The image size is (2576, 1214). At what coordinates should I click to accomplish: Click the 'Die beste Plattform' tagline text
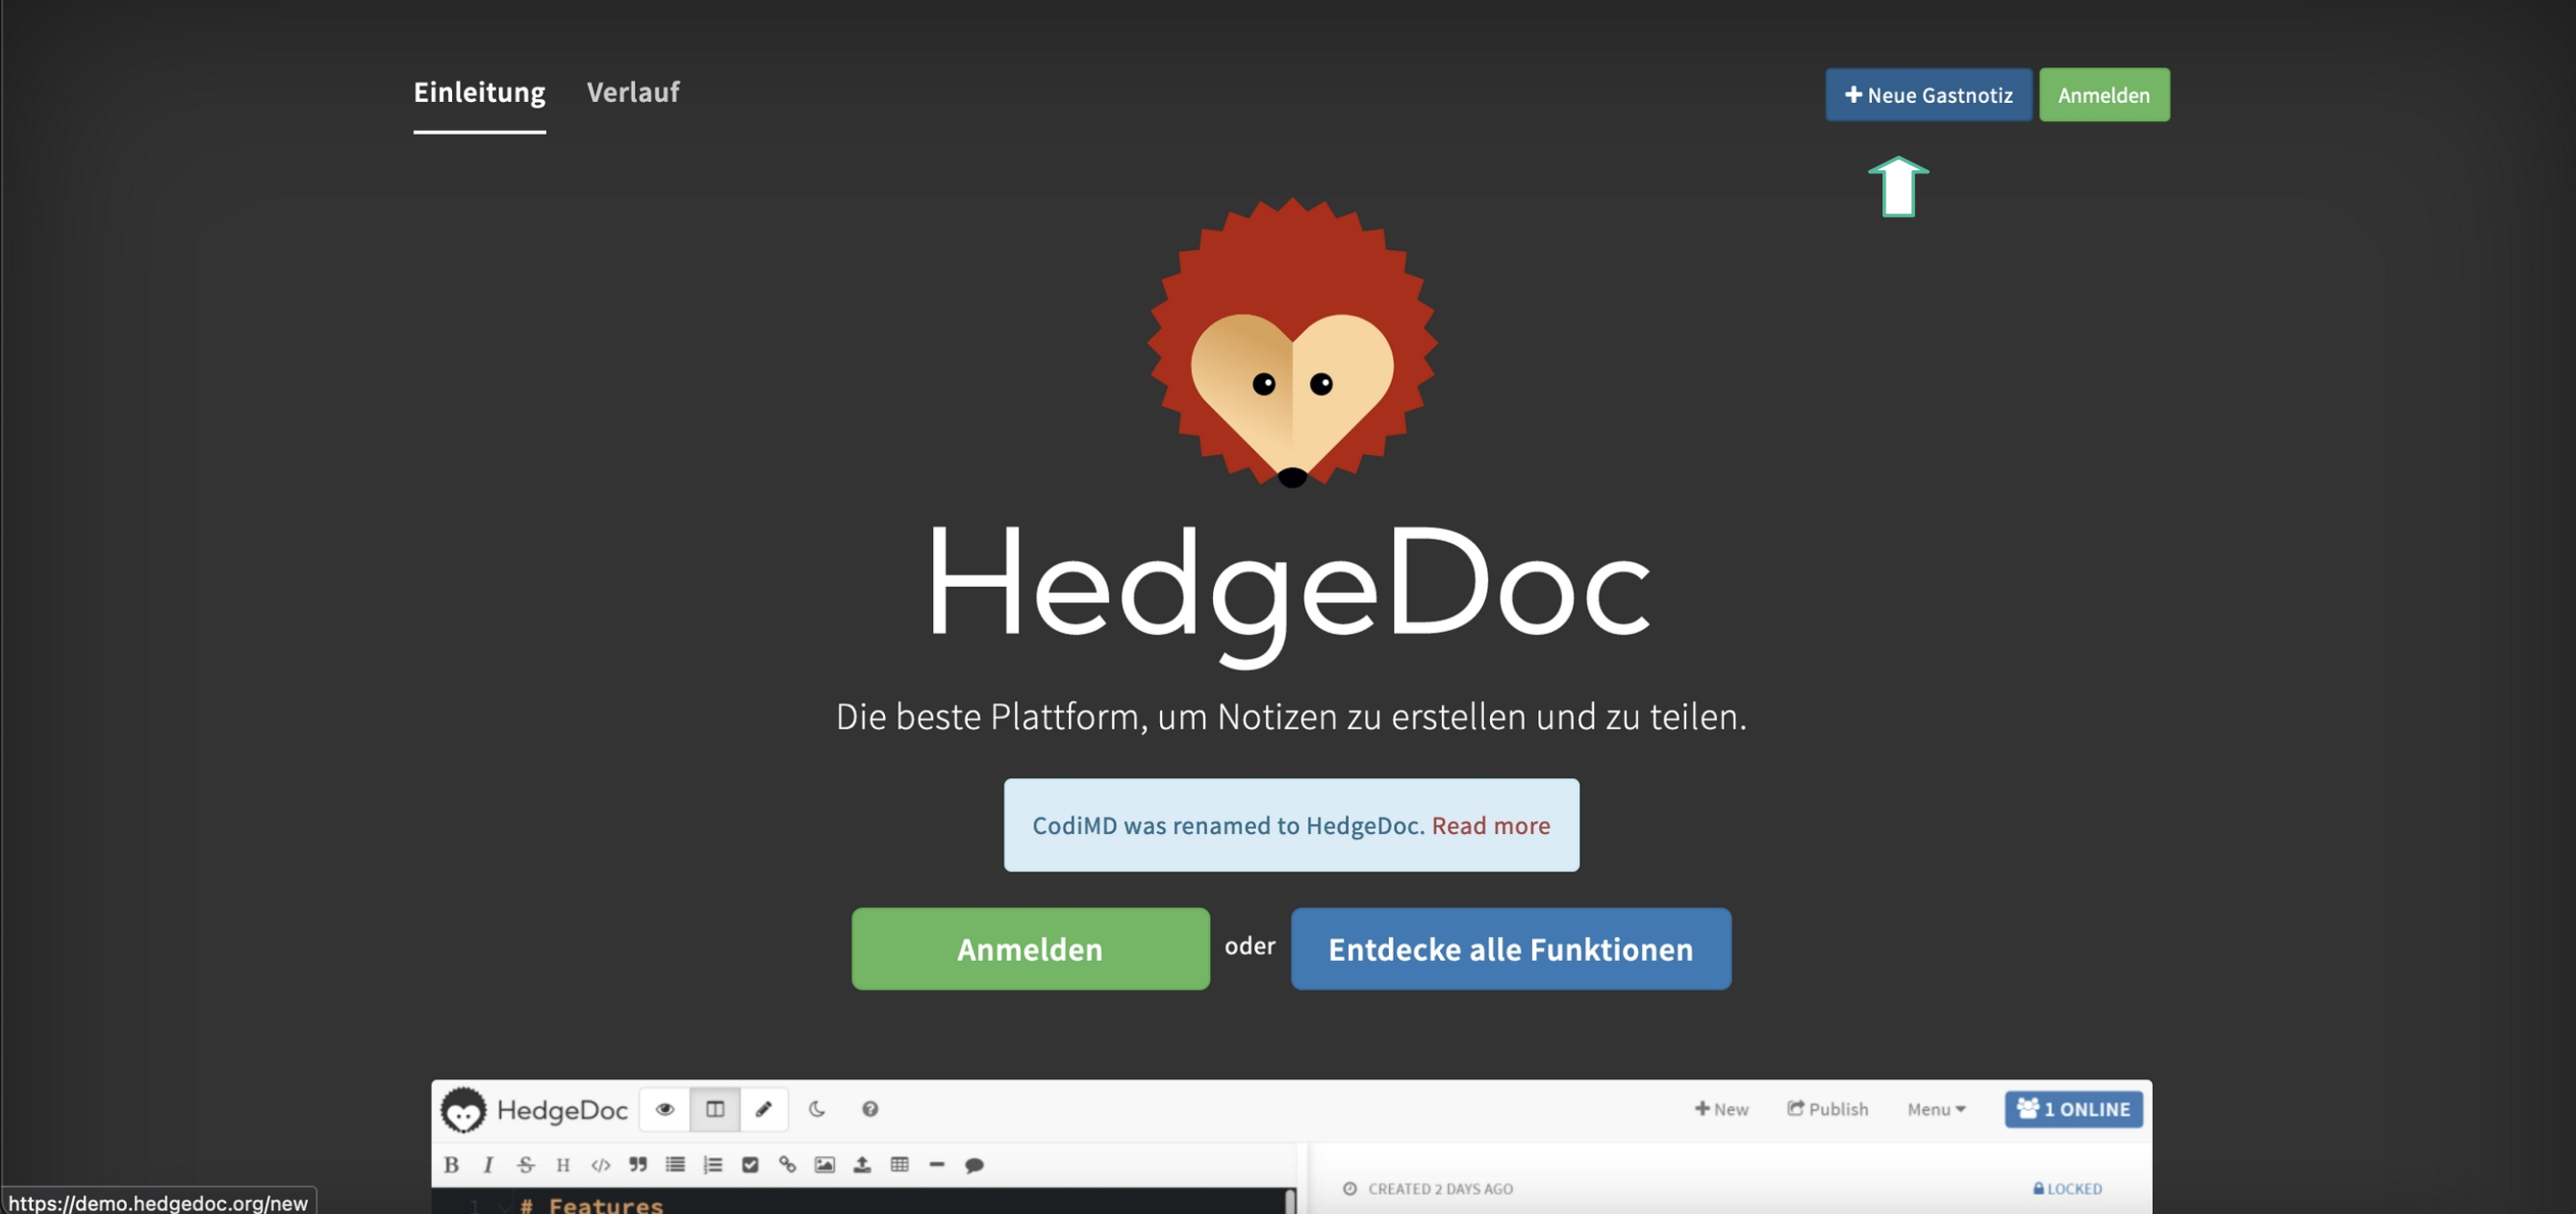tap(1291, 717)
